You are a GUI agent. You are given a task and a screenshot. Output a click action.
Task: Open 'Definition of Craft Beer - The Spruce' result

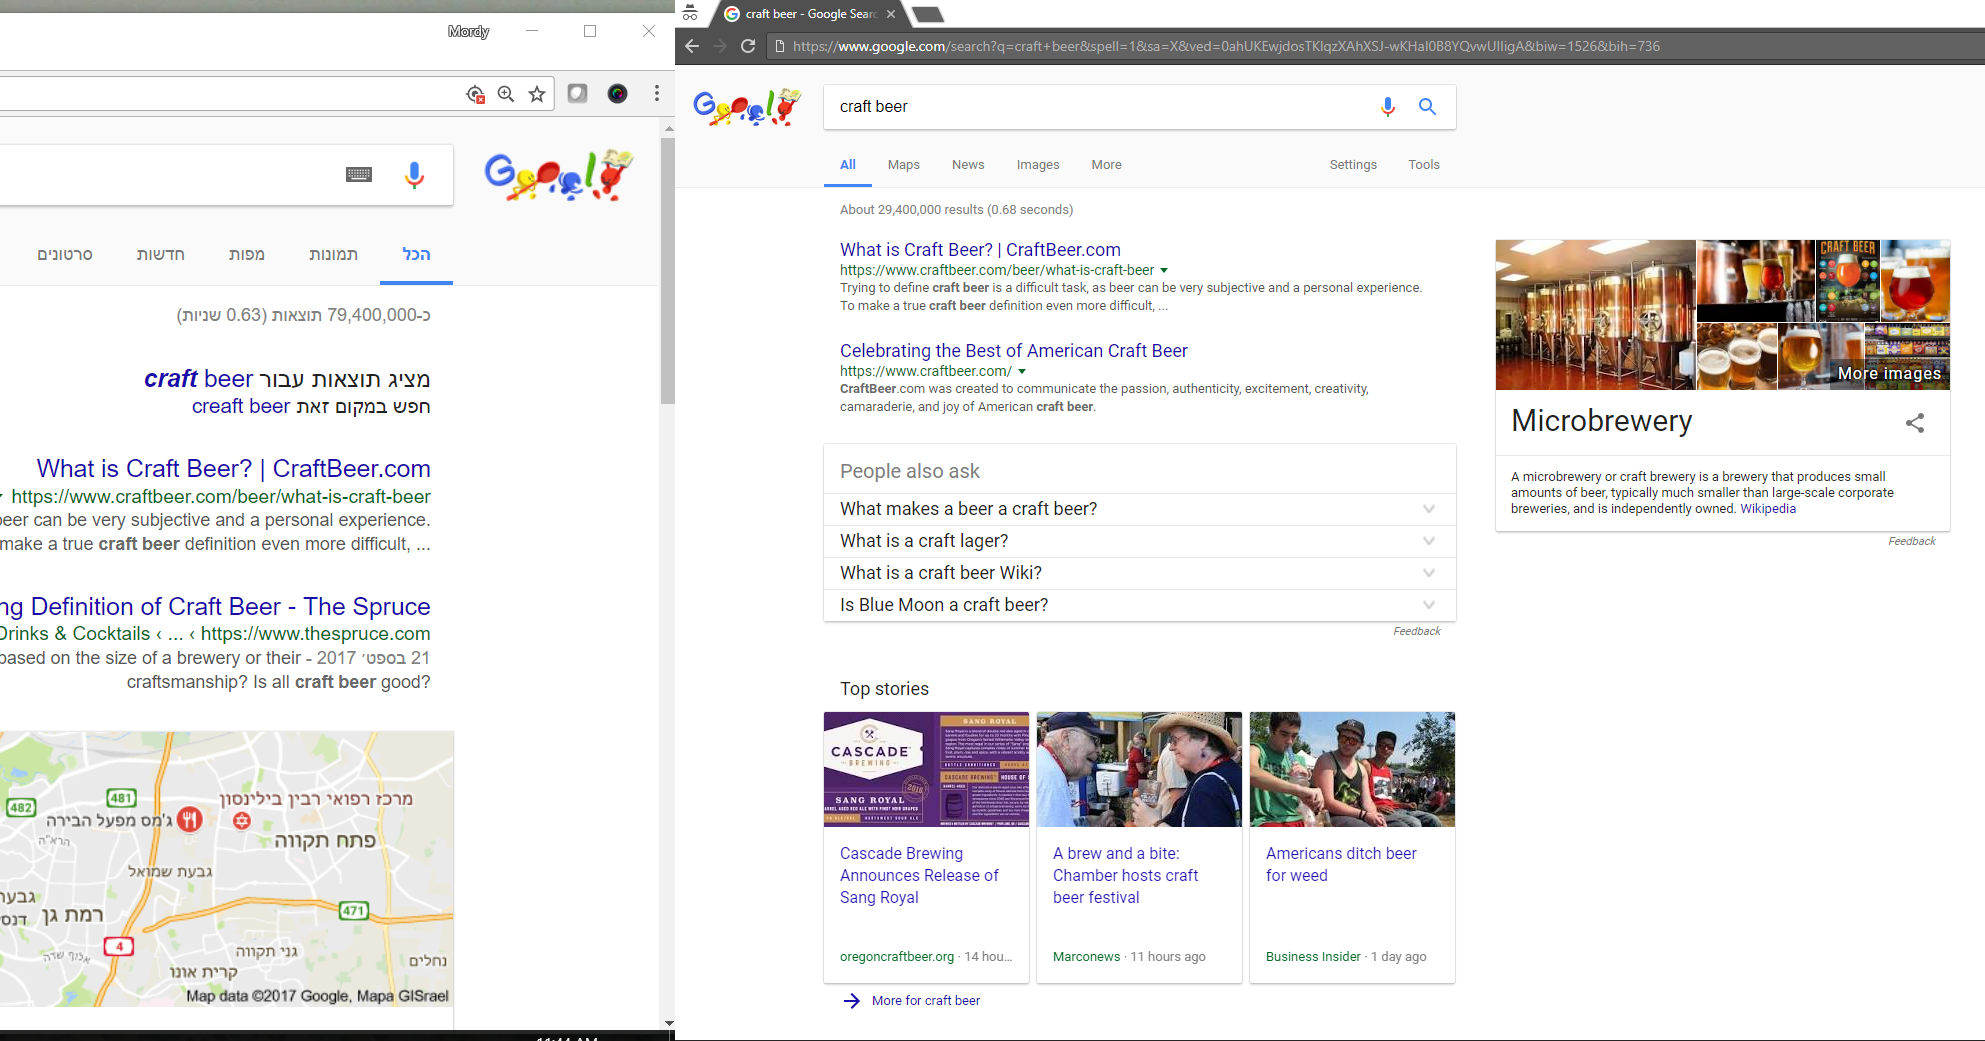tap(215, 607)
